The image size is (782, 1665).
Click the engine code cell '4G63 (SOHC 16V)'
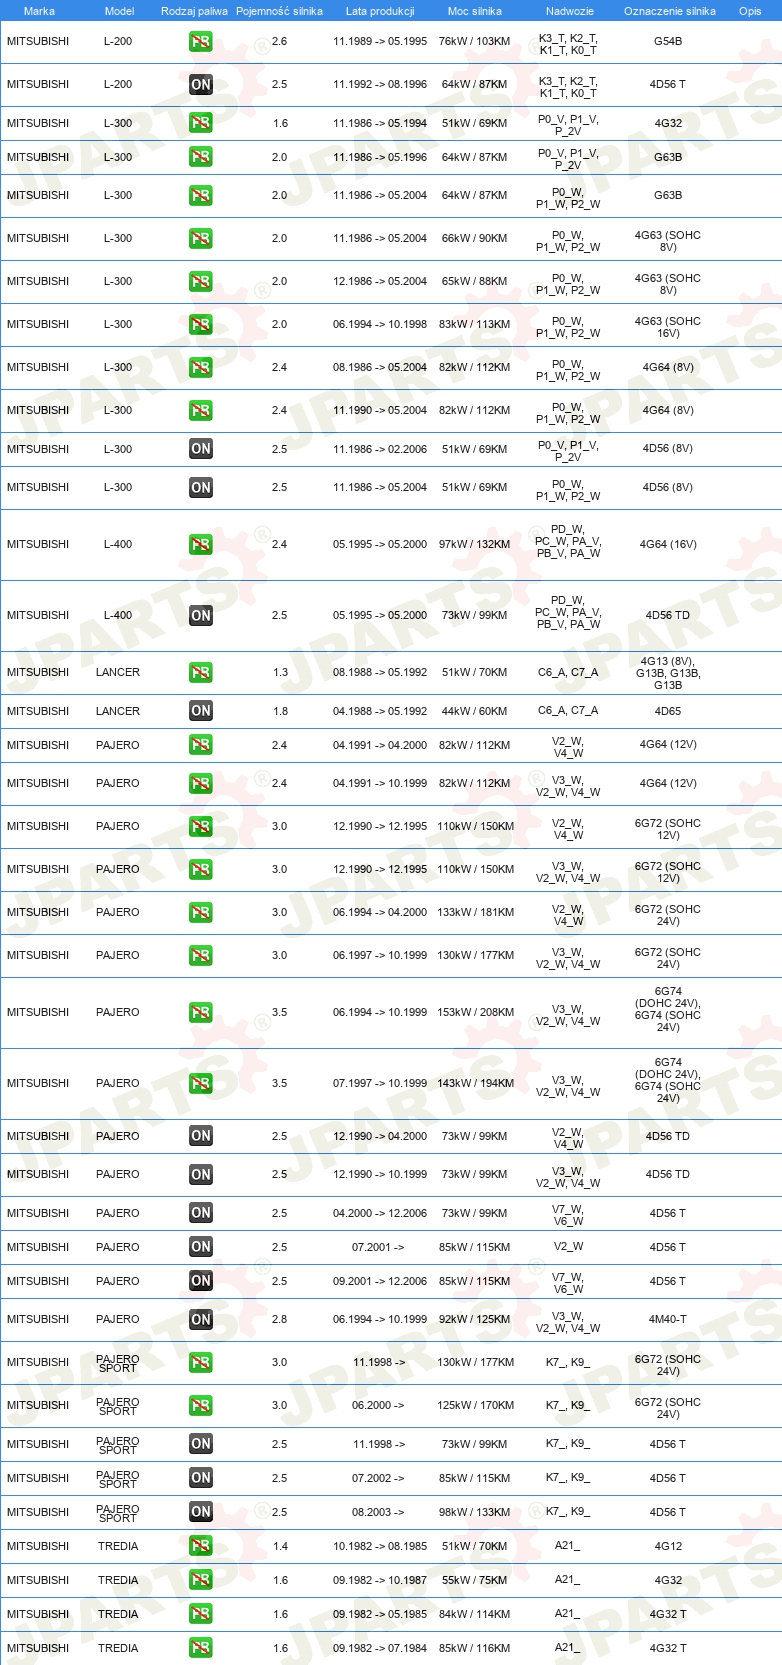(x=668, y=328)
